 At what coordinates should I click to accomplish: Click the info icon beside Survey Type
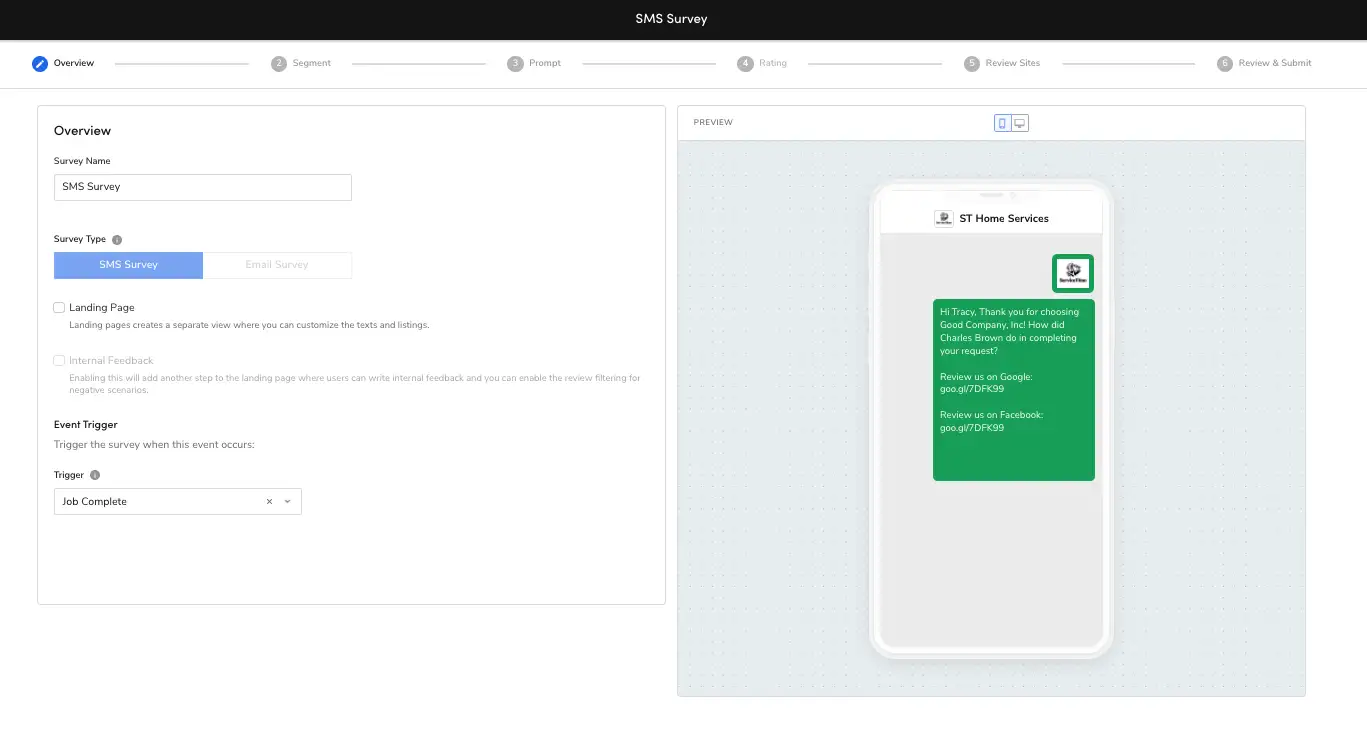tap(117, 239)
